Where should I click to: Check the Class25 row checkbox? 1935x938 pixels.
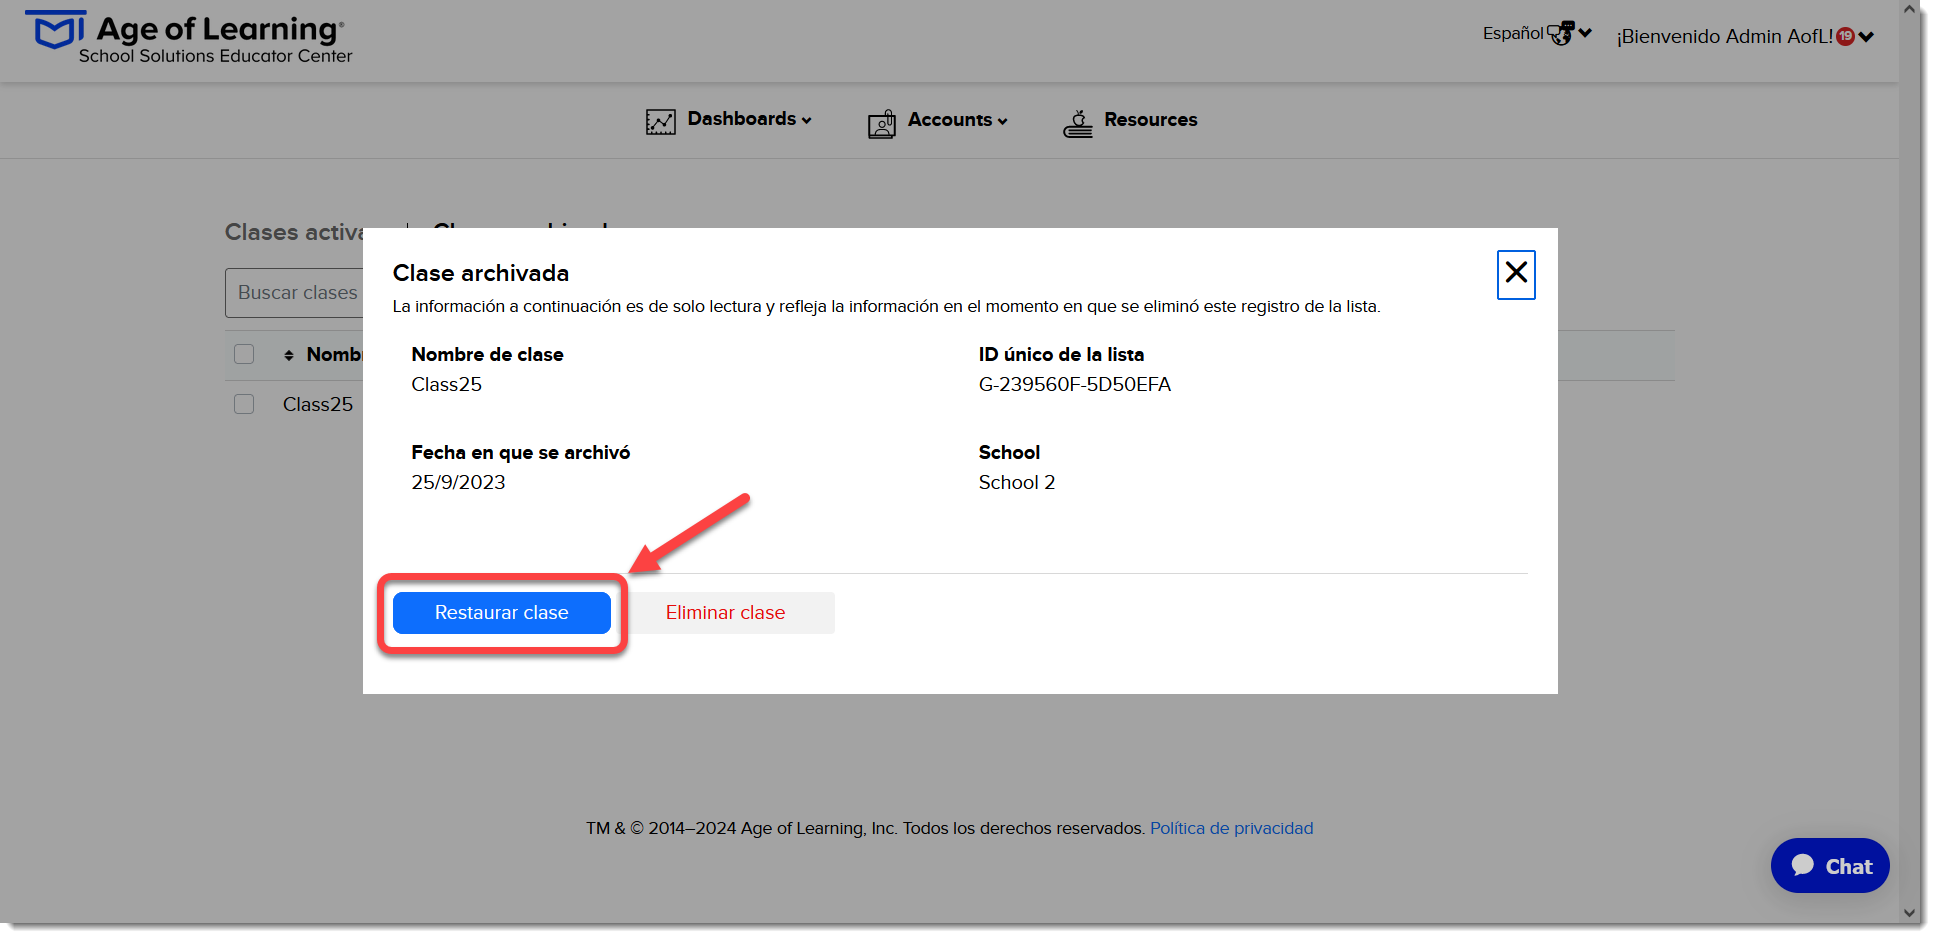(x=244, y=404)
